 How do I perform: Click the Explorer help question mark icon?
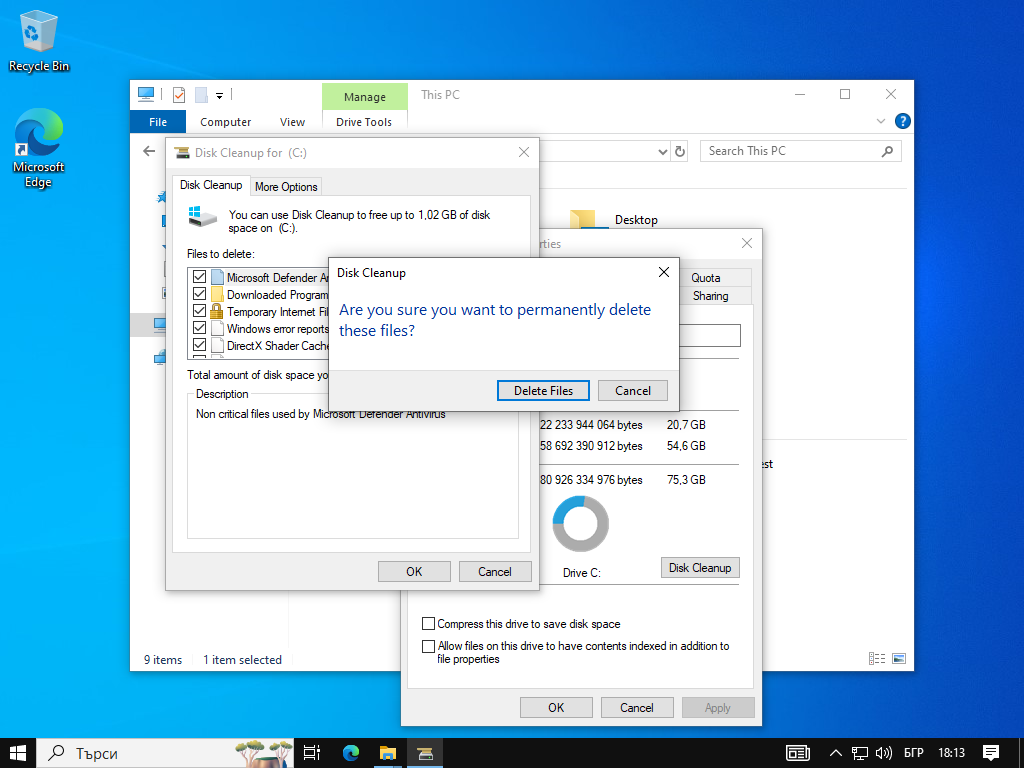coord(903,121)
